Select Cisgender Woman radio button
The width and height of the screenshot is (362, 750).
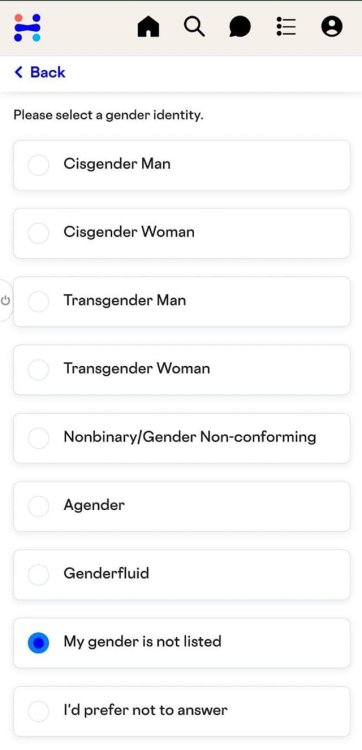[38, 233]
